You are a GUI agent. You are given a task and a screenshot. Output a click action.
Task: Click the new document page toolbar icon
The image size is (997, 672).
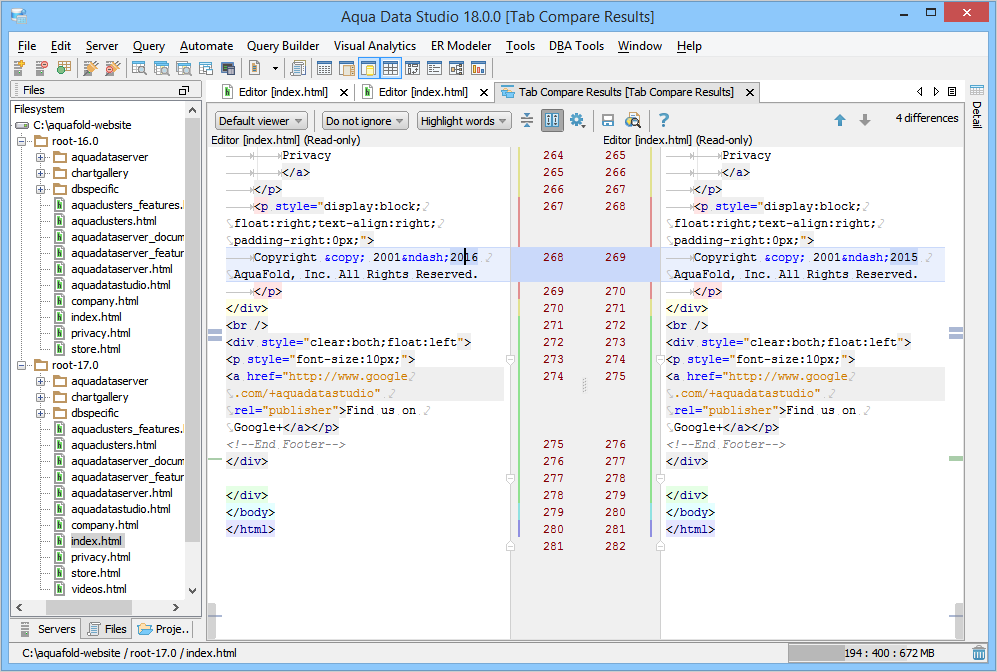click(x=255, y=68)
